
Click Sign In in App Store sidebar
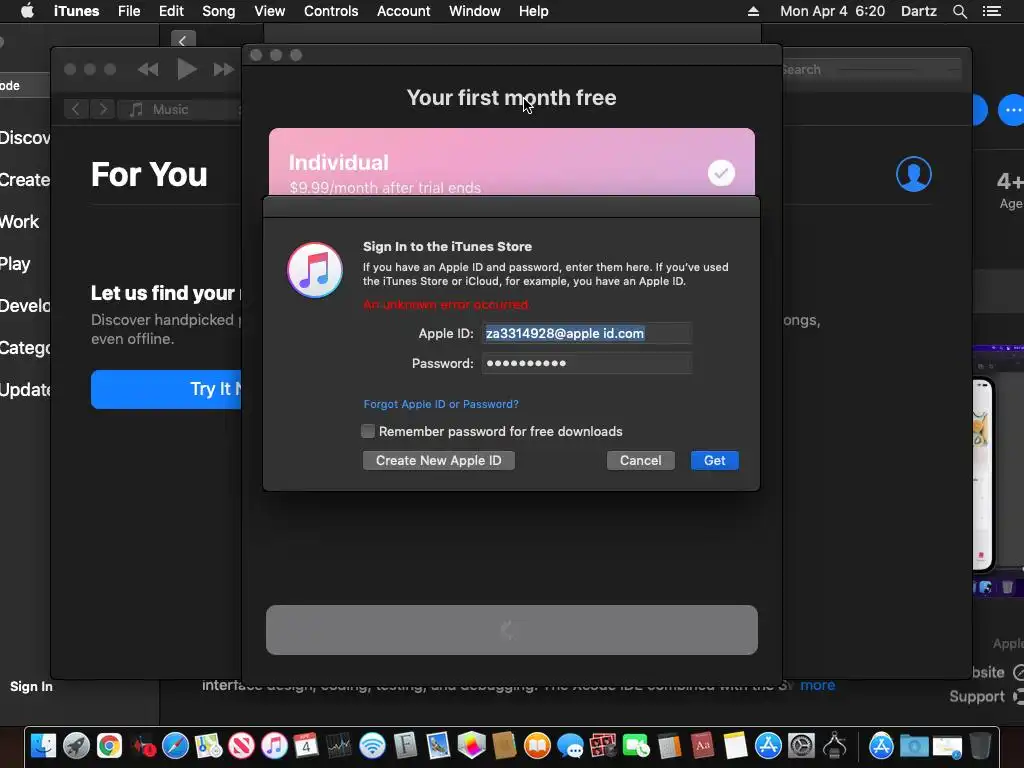coord(31,686)
